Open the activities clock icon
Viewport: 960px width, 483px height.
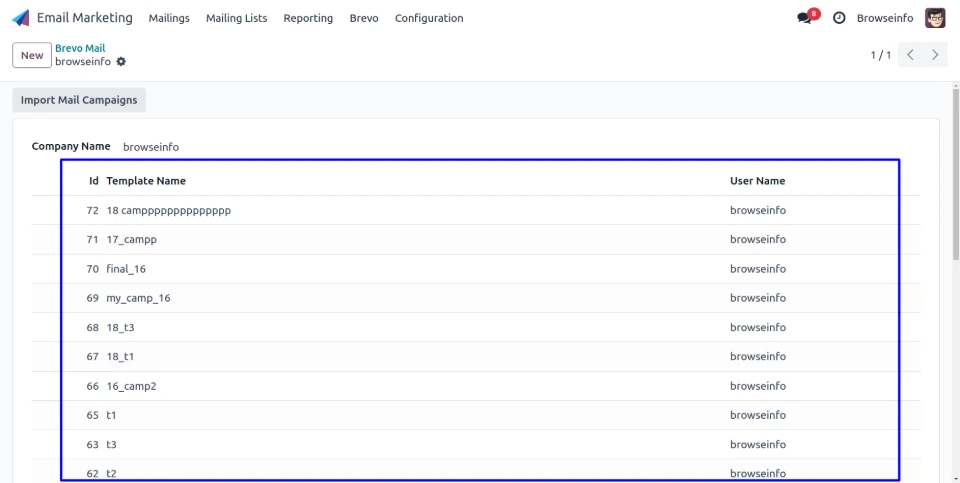(839, 18)
